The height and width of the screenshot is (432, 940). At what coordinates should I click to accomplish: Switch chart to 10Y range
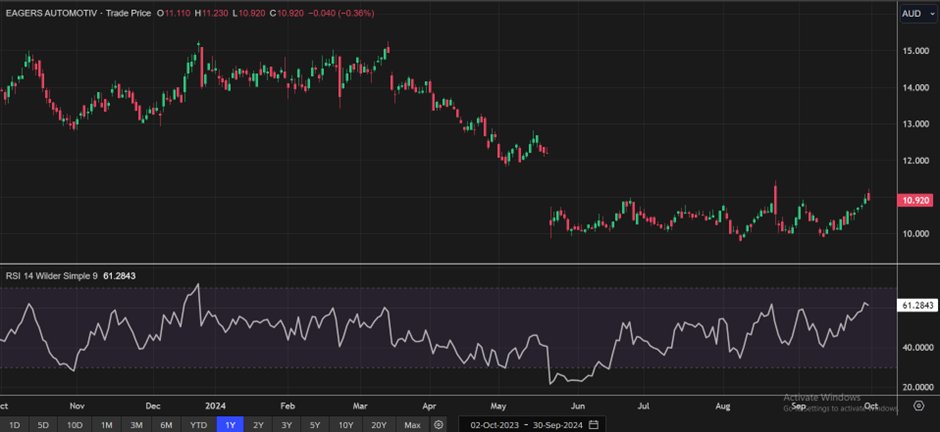coord(346,425)
